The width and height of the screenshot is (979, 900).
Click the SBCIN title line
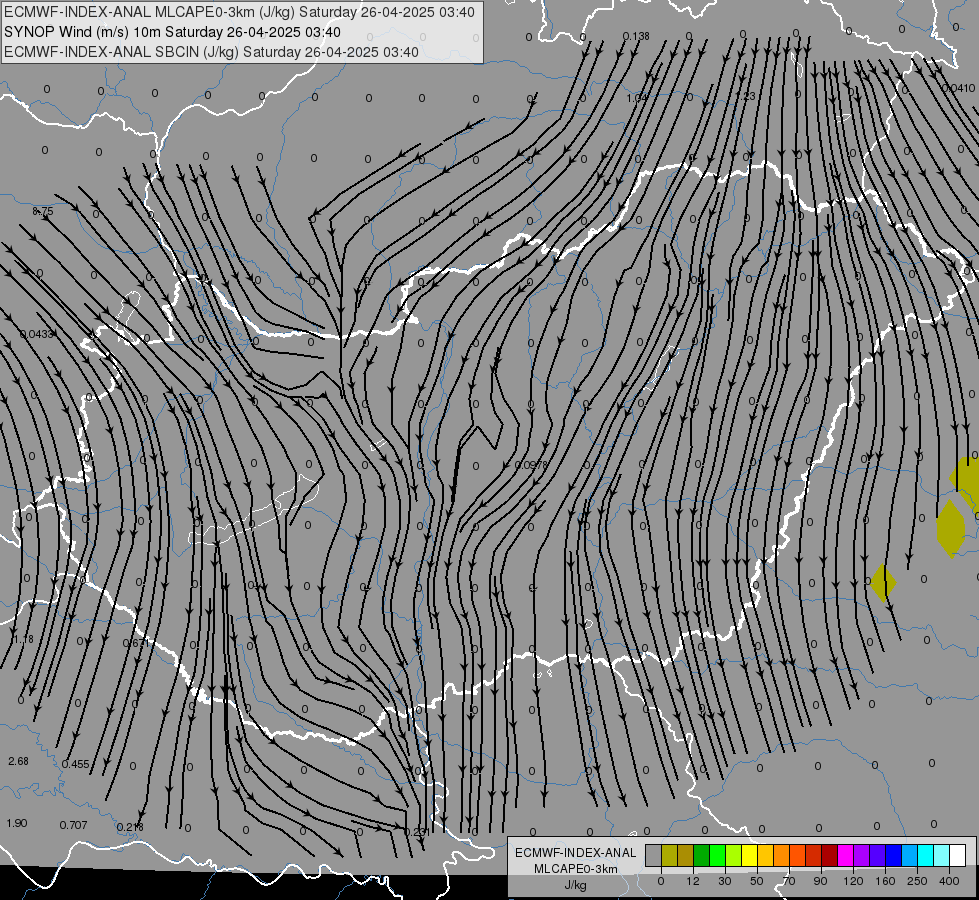coord(211,52)
